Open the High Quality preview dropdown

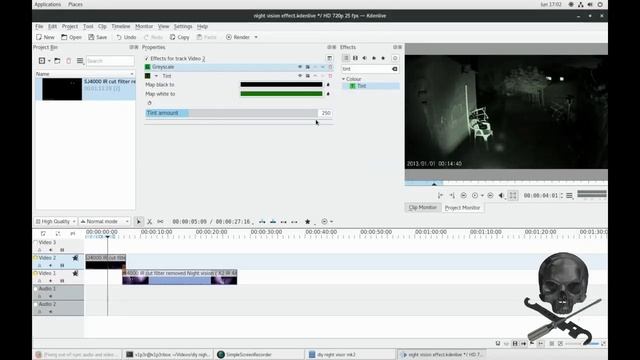[x=55, y=221]
